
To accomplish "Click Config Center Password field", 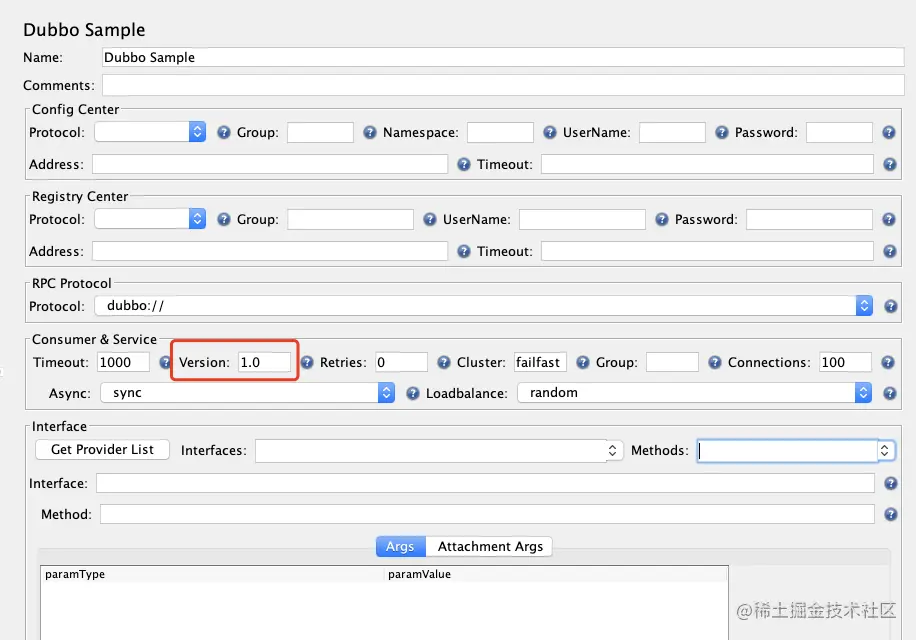I will pyautogui.click(x=839, y=133).
